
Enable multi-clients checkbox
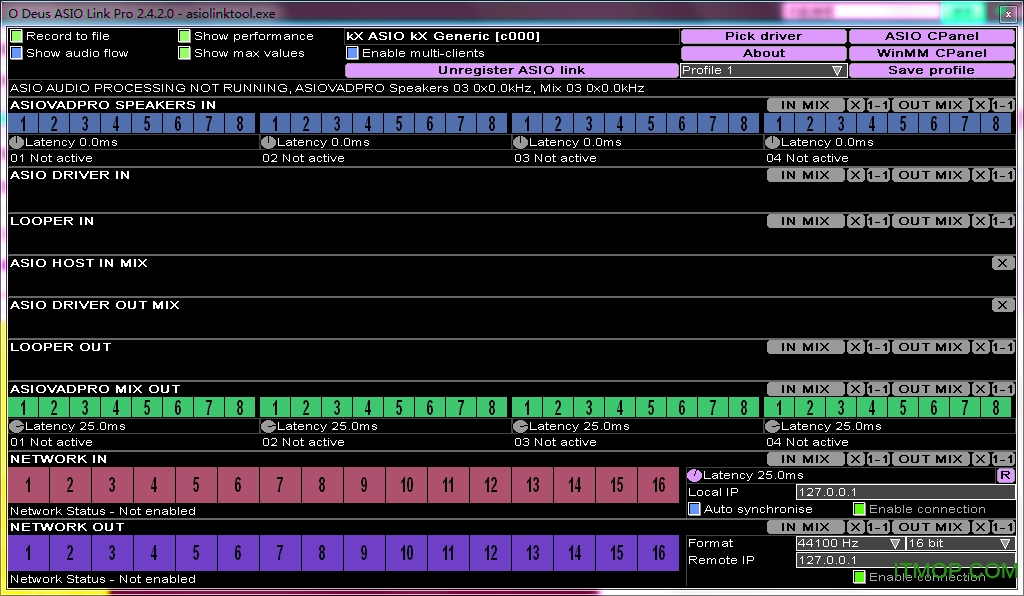click(x=352, y=53)
